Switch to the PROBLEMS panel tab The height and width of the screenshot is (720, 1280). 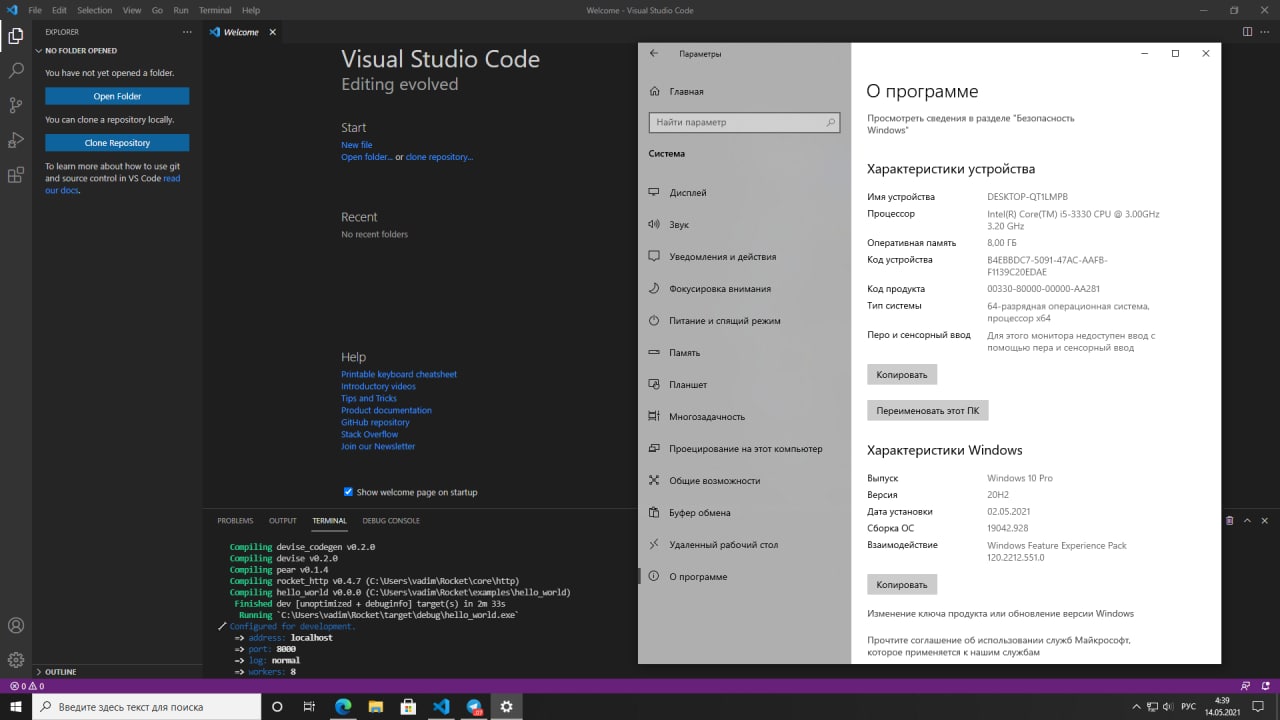235,521
